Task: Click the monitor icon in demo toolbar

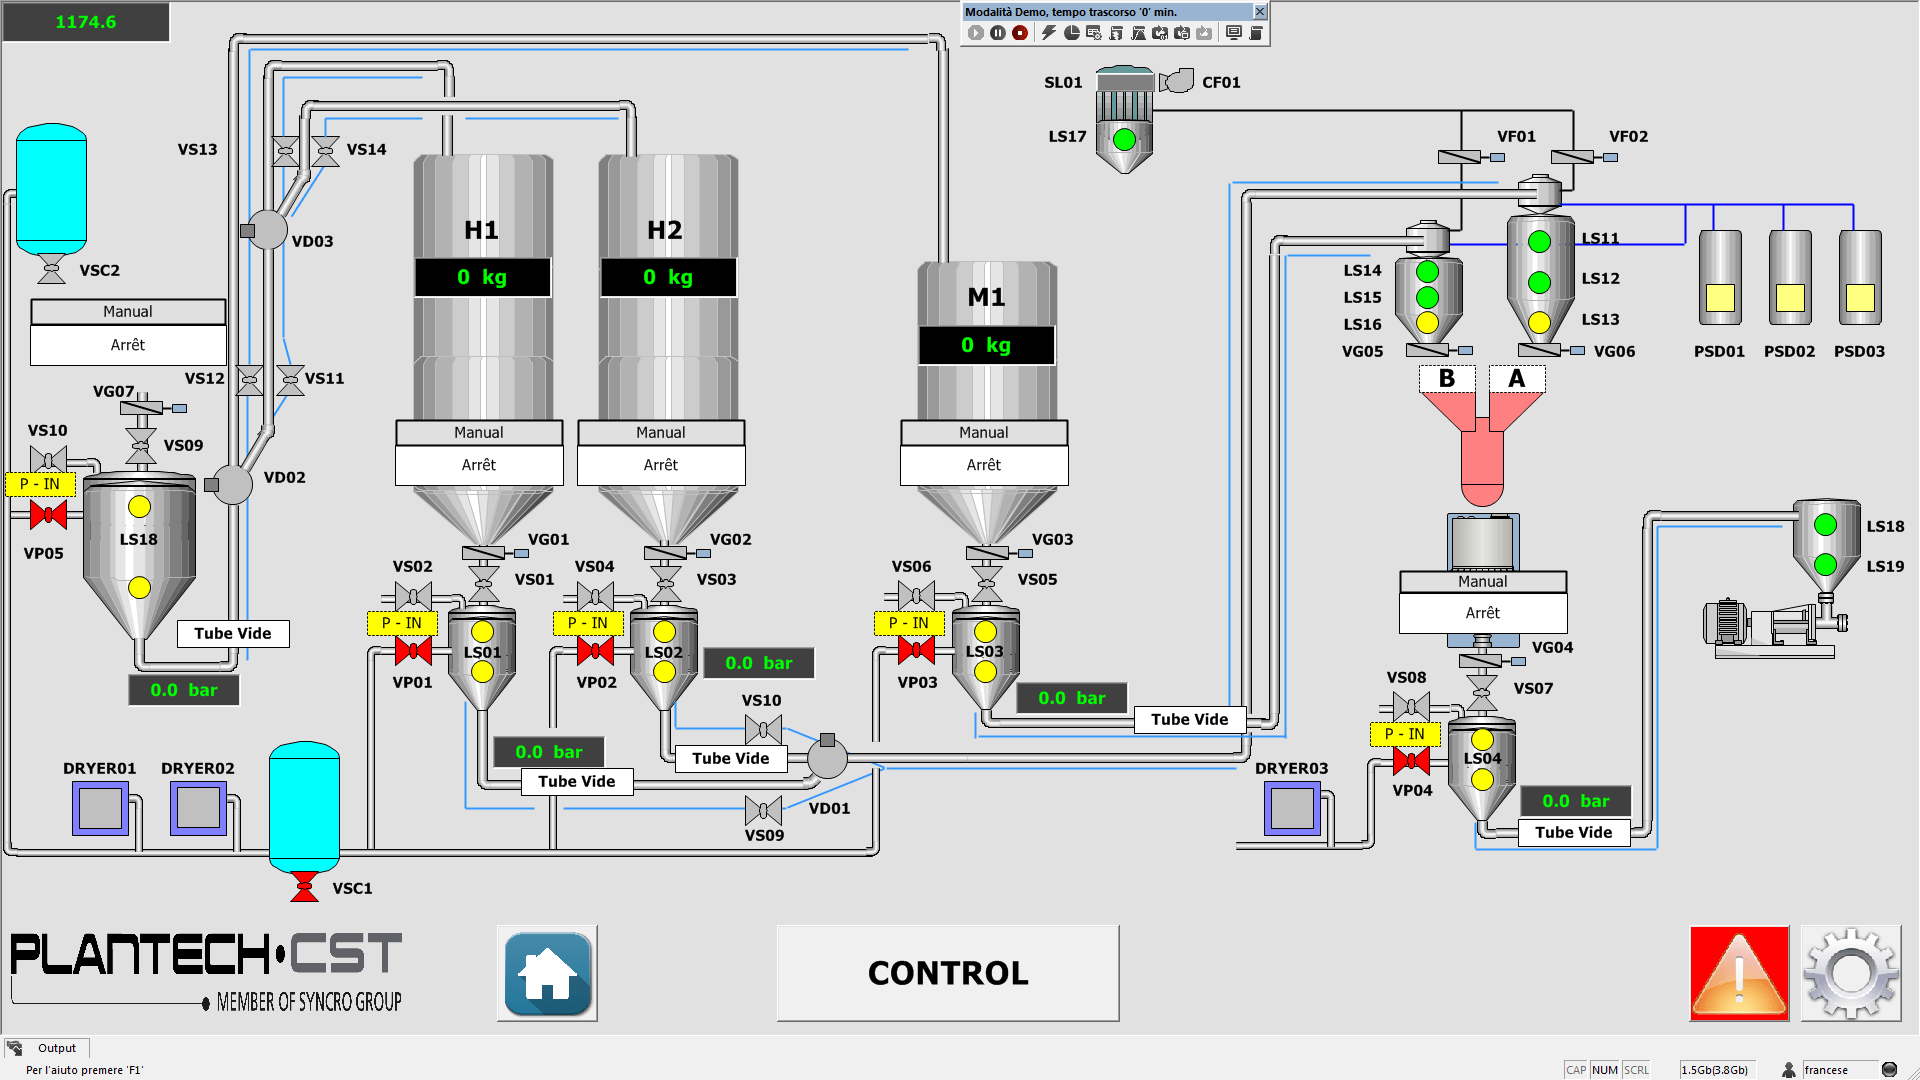Action: click(x=1233, y=33)
